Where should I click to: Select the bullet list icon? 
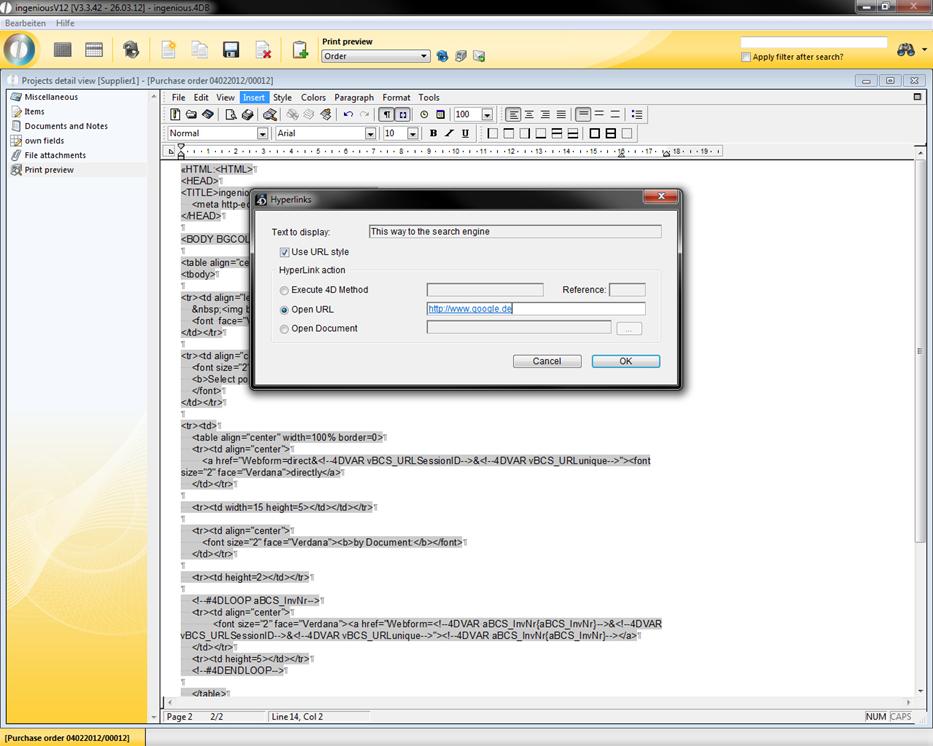[x=637, y=115]
